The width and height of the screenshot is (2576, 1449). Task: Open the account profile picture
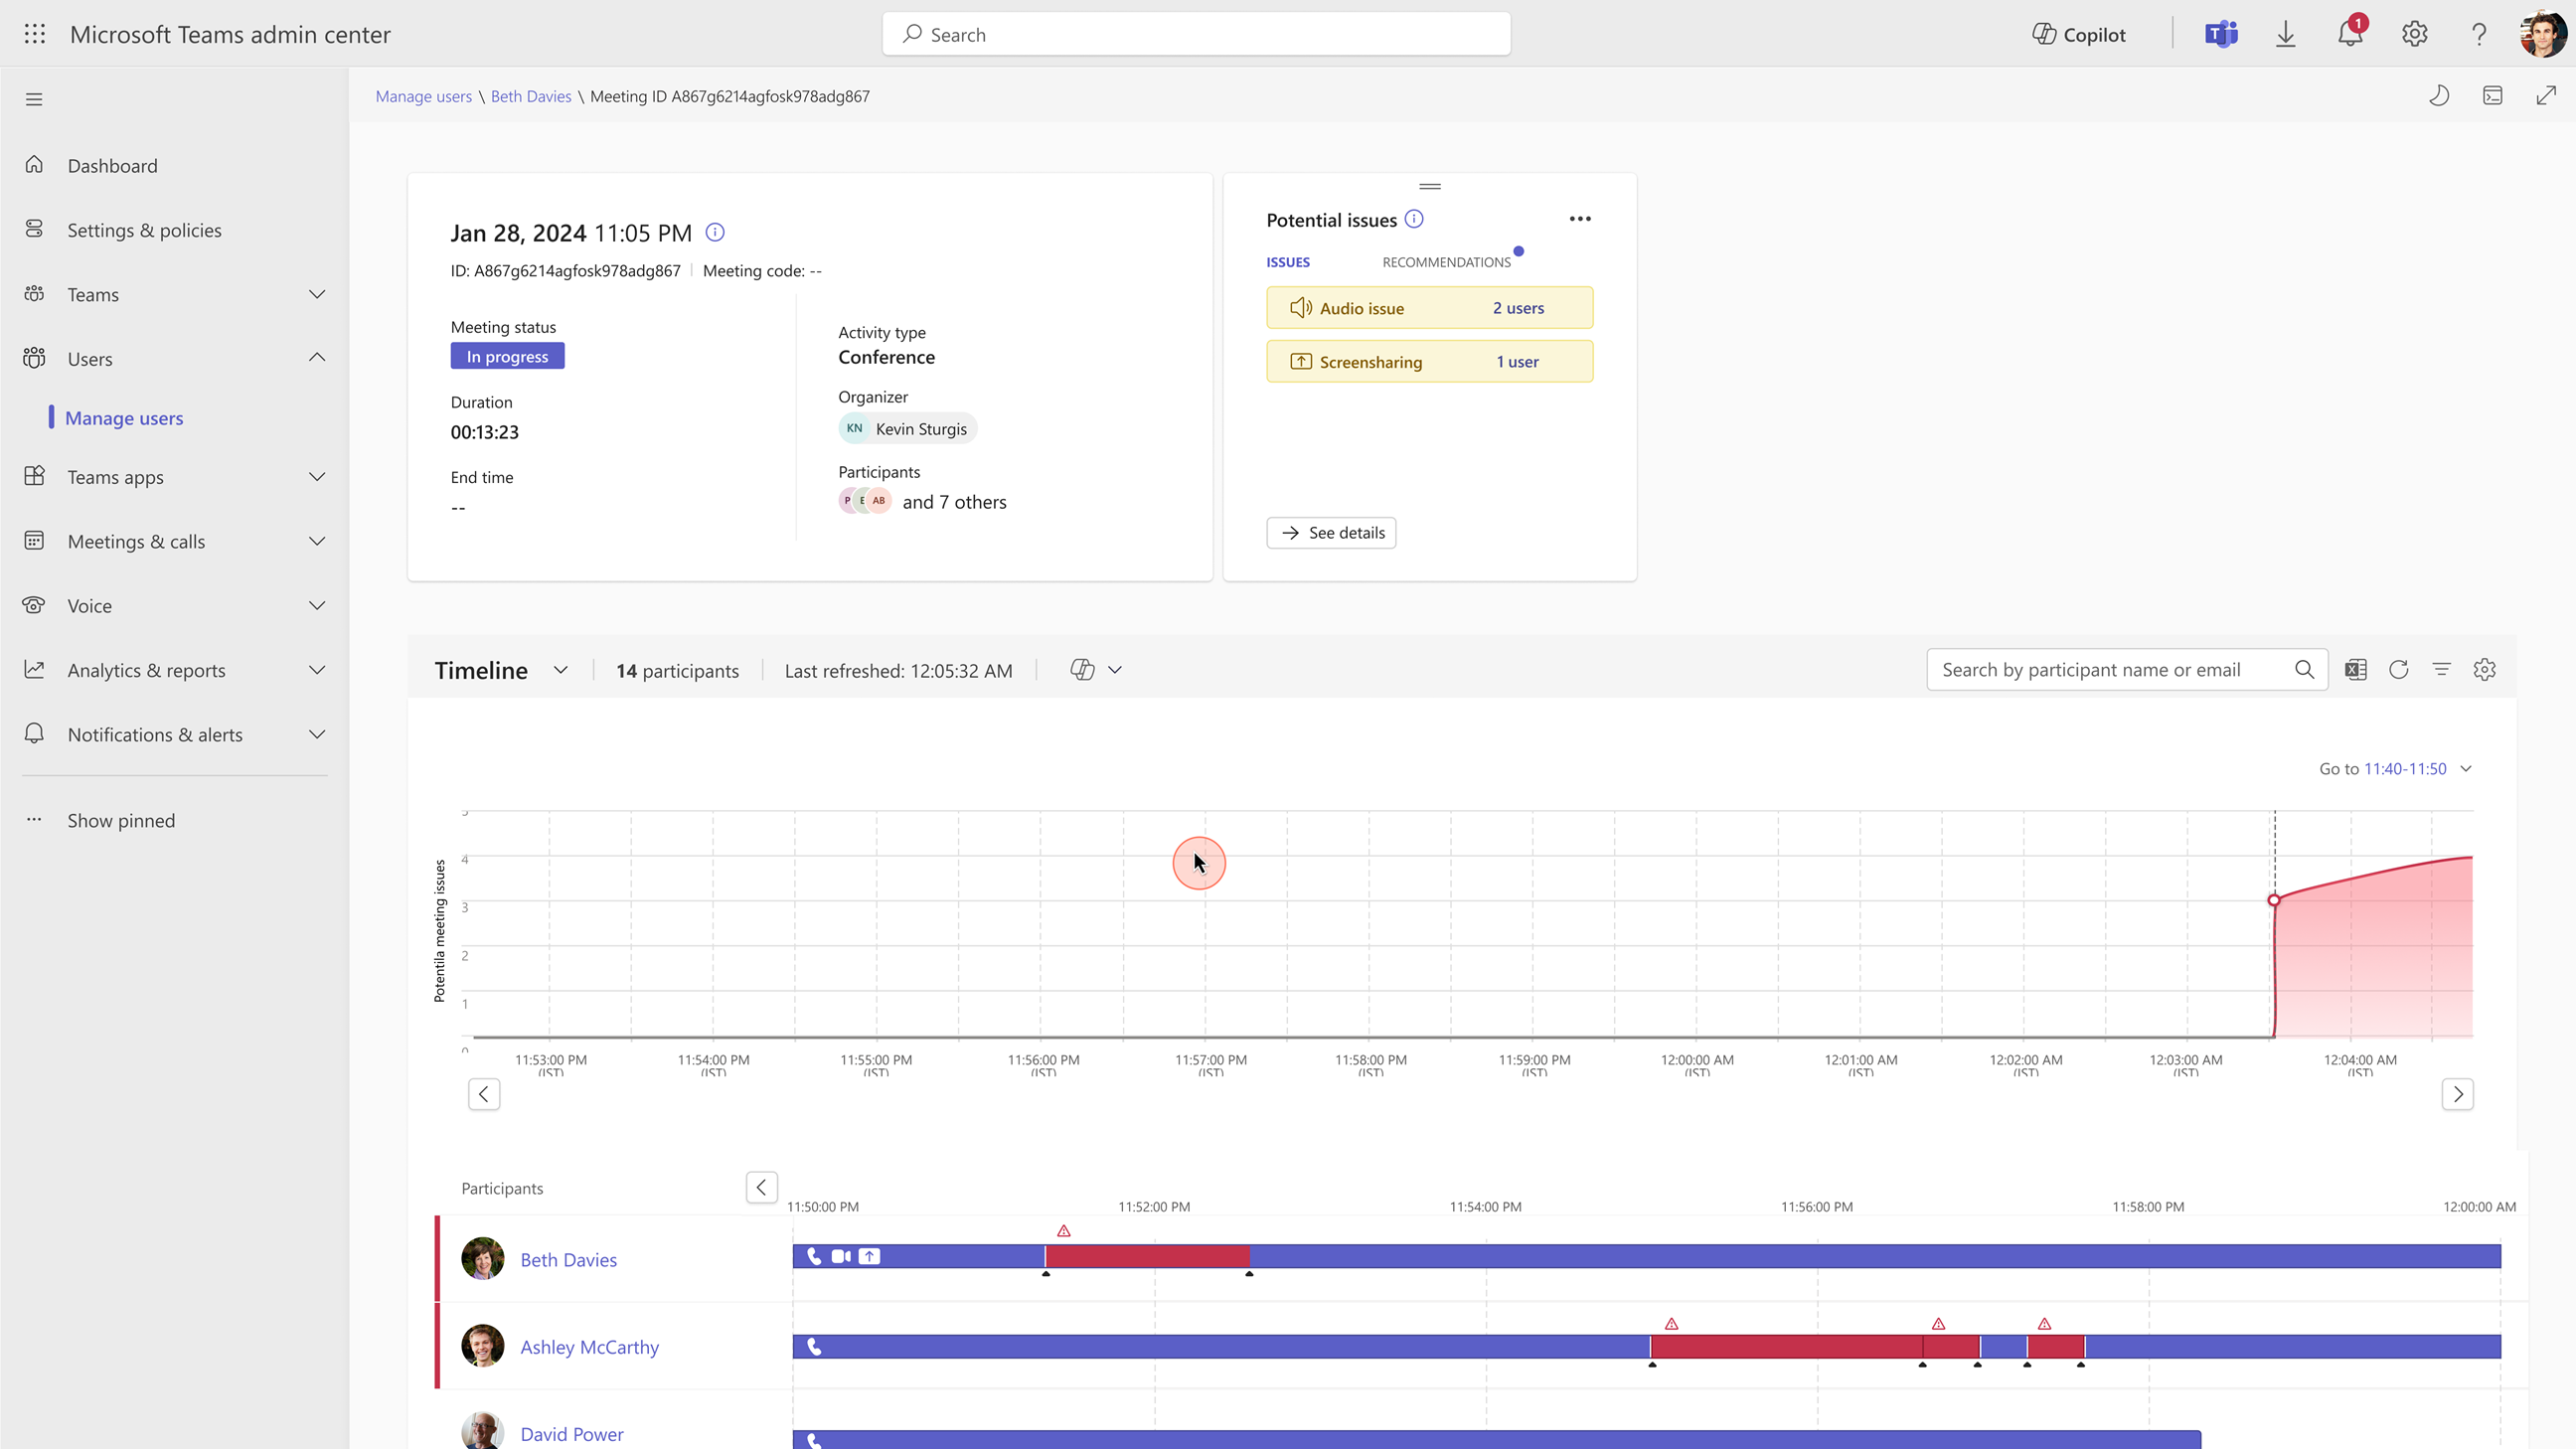(x=2543, y=34)
